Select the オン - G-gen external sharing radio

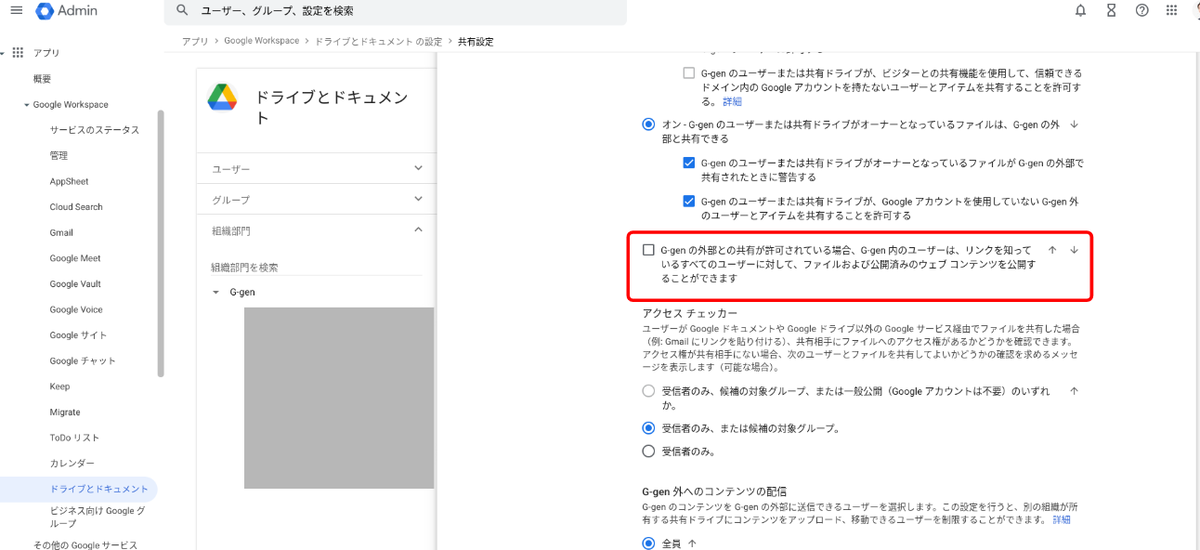[648, 125]
